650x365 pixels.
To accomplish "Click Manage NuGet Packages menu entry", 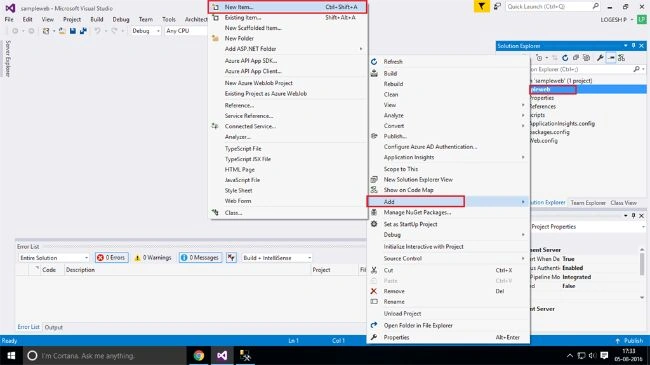I will click(448, 212).
